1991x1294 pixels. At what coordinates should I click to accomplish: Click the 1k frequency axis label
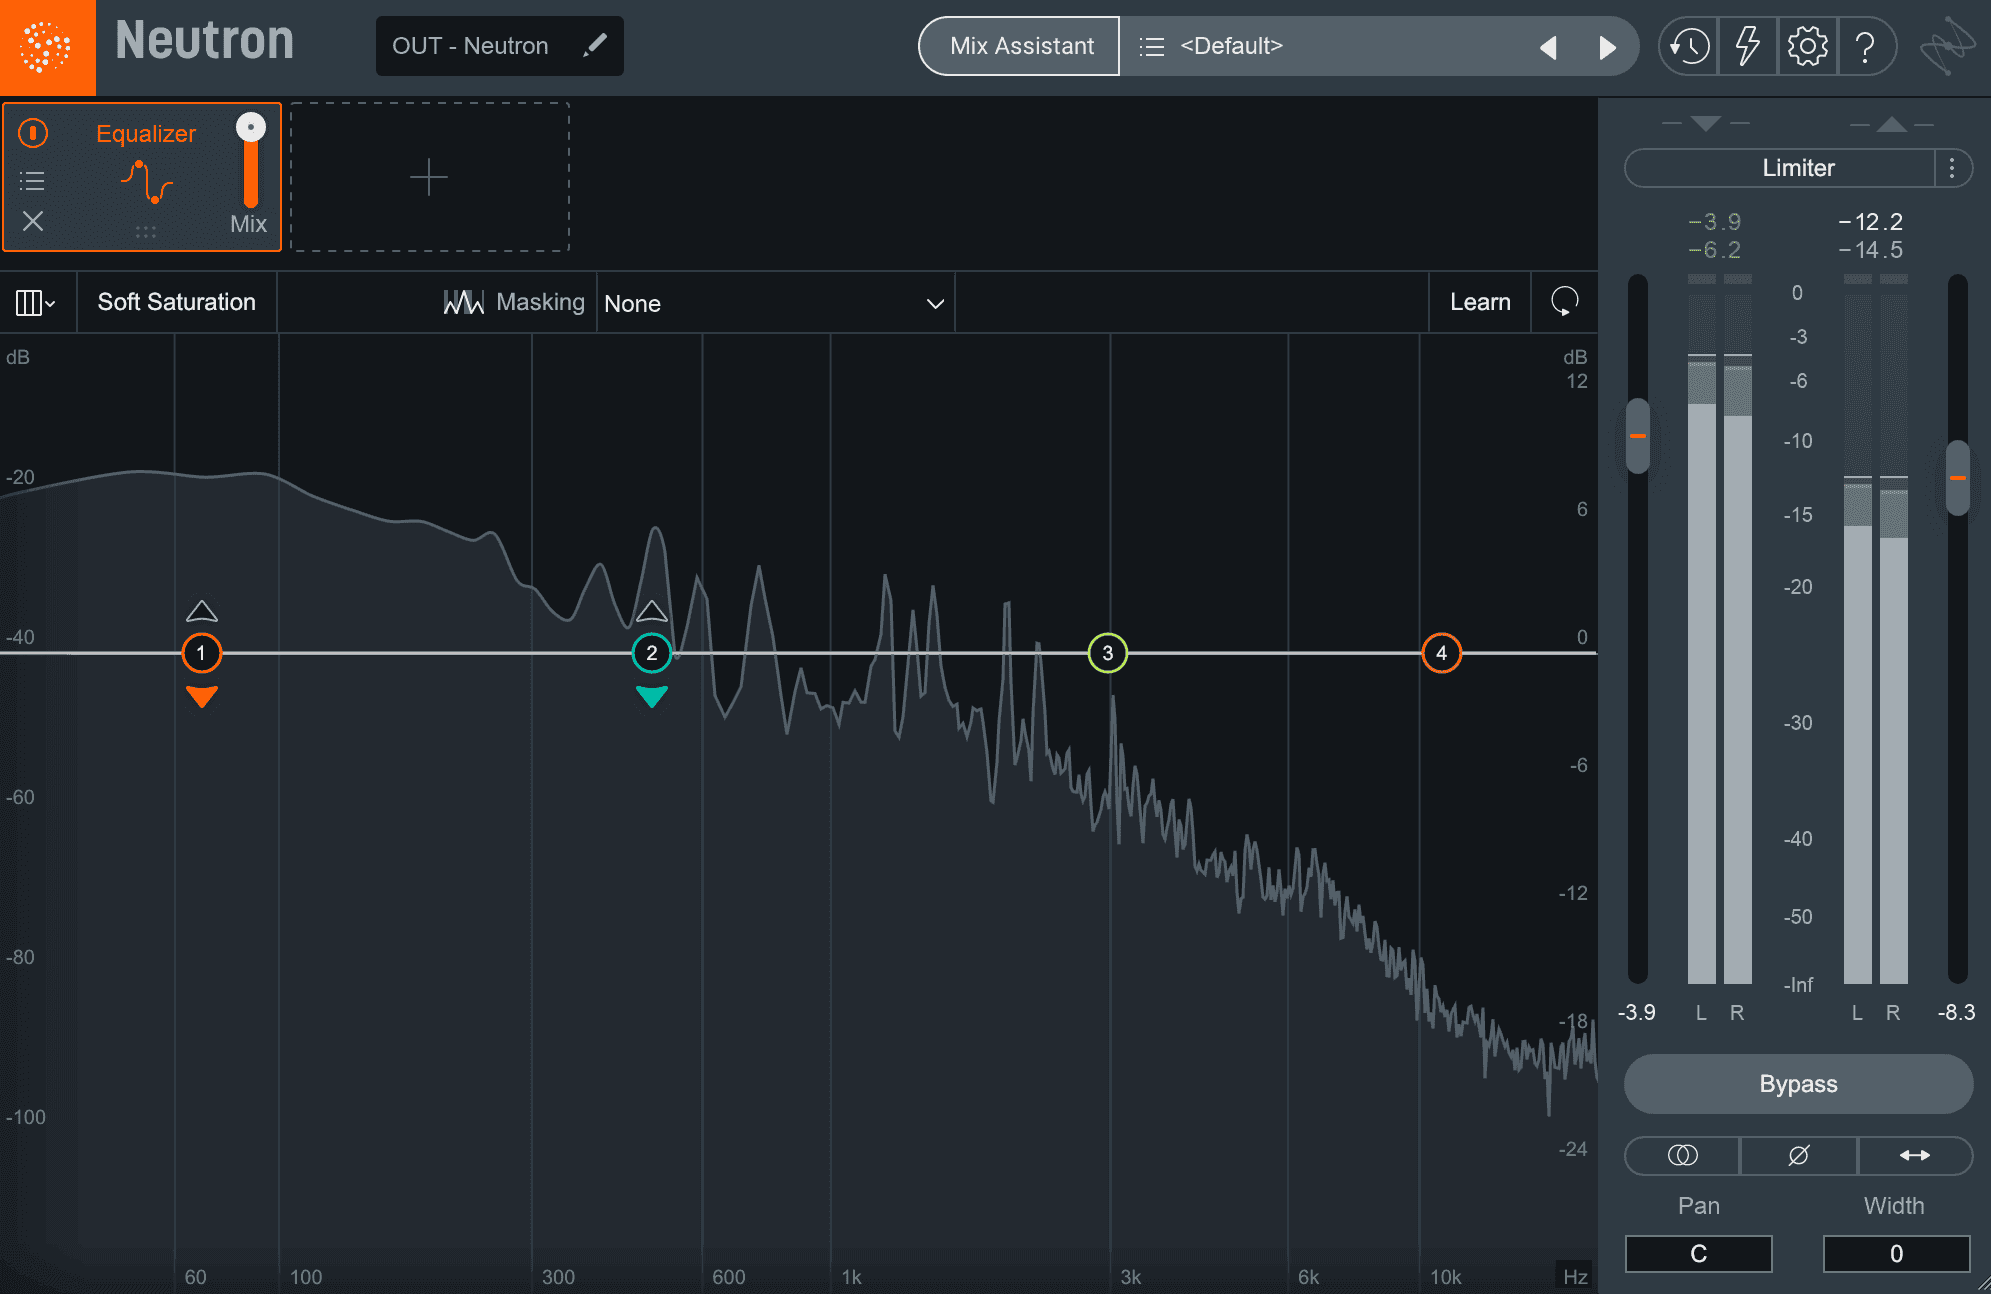[x=851, y=1277]
